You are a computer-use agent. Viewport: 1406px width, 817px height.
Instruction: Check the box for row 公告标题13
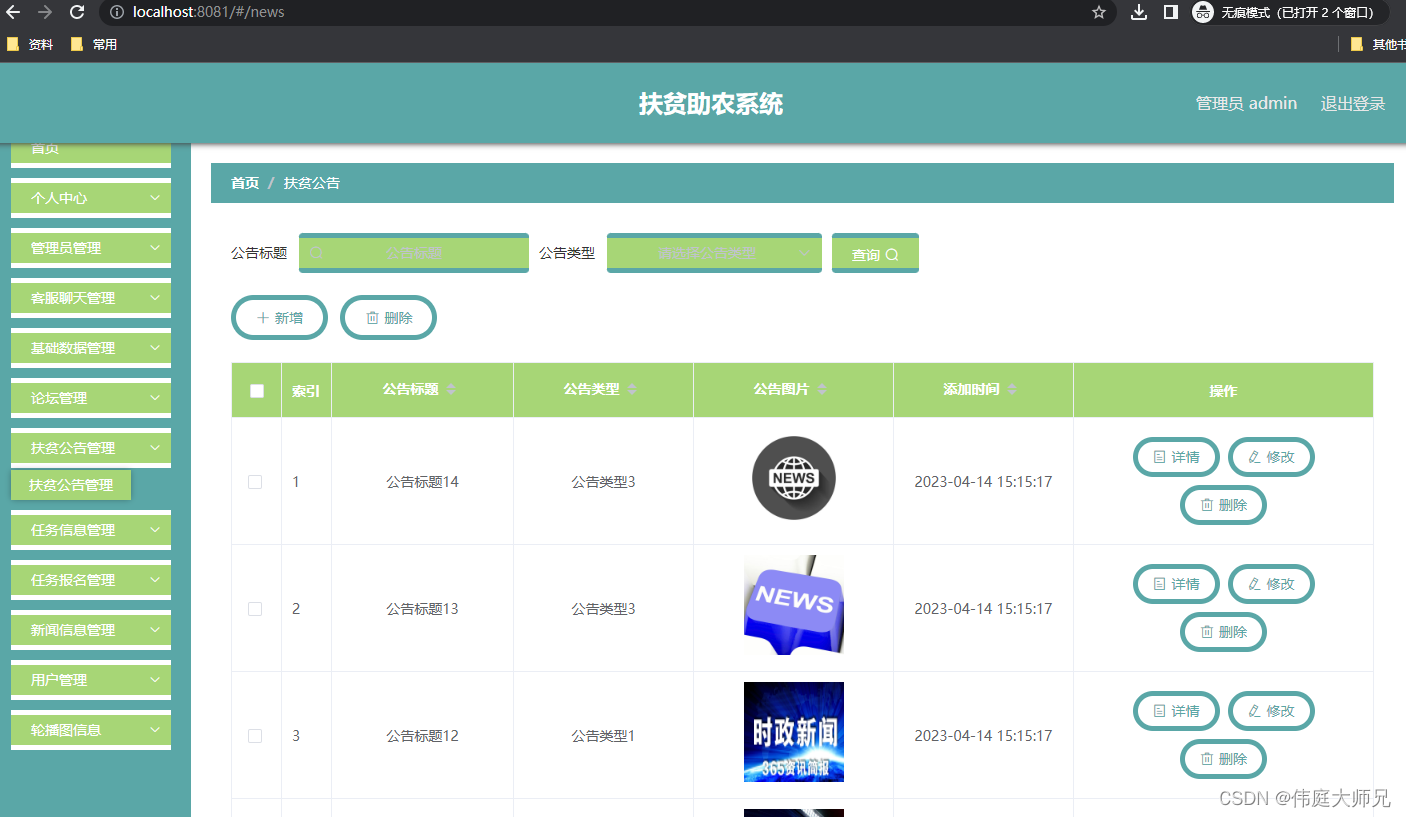[255, 609]
